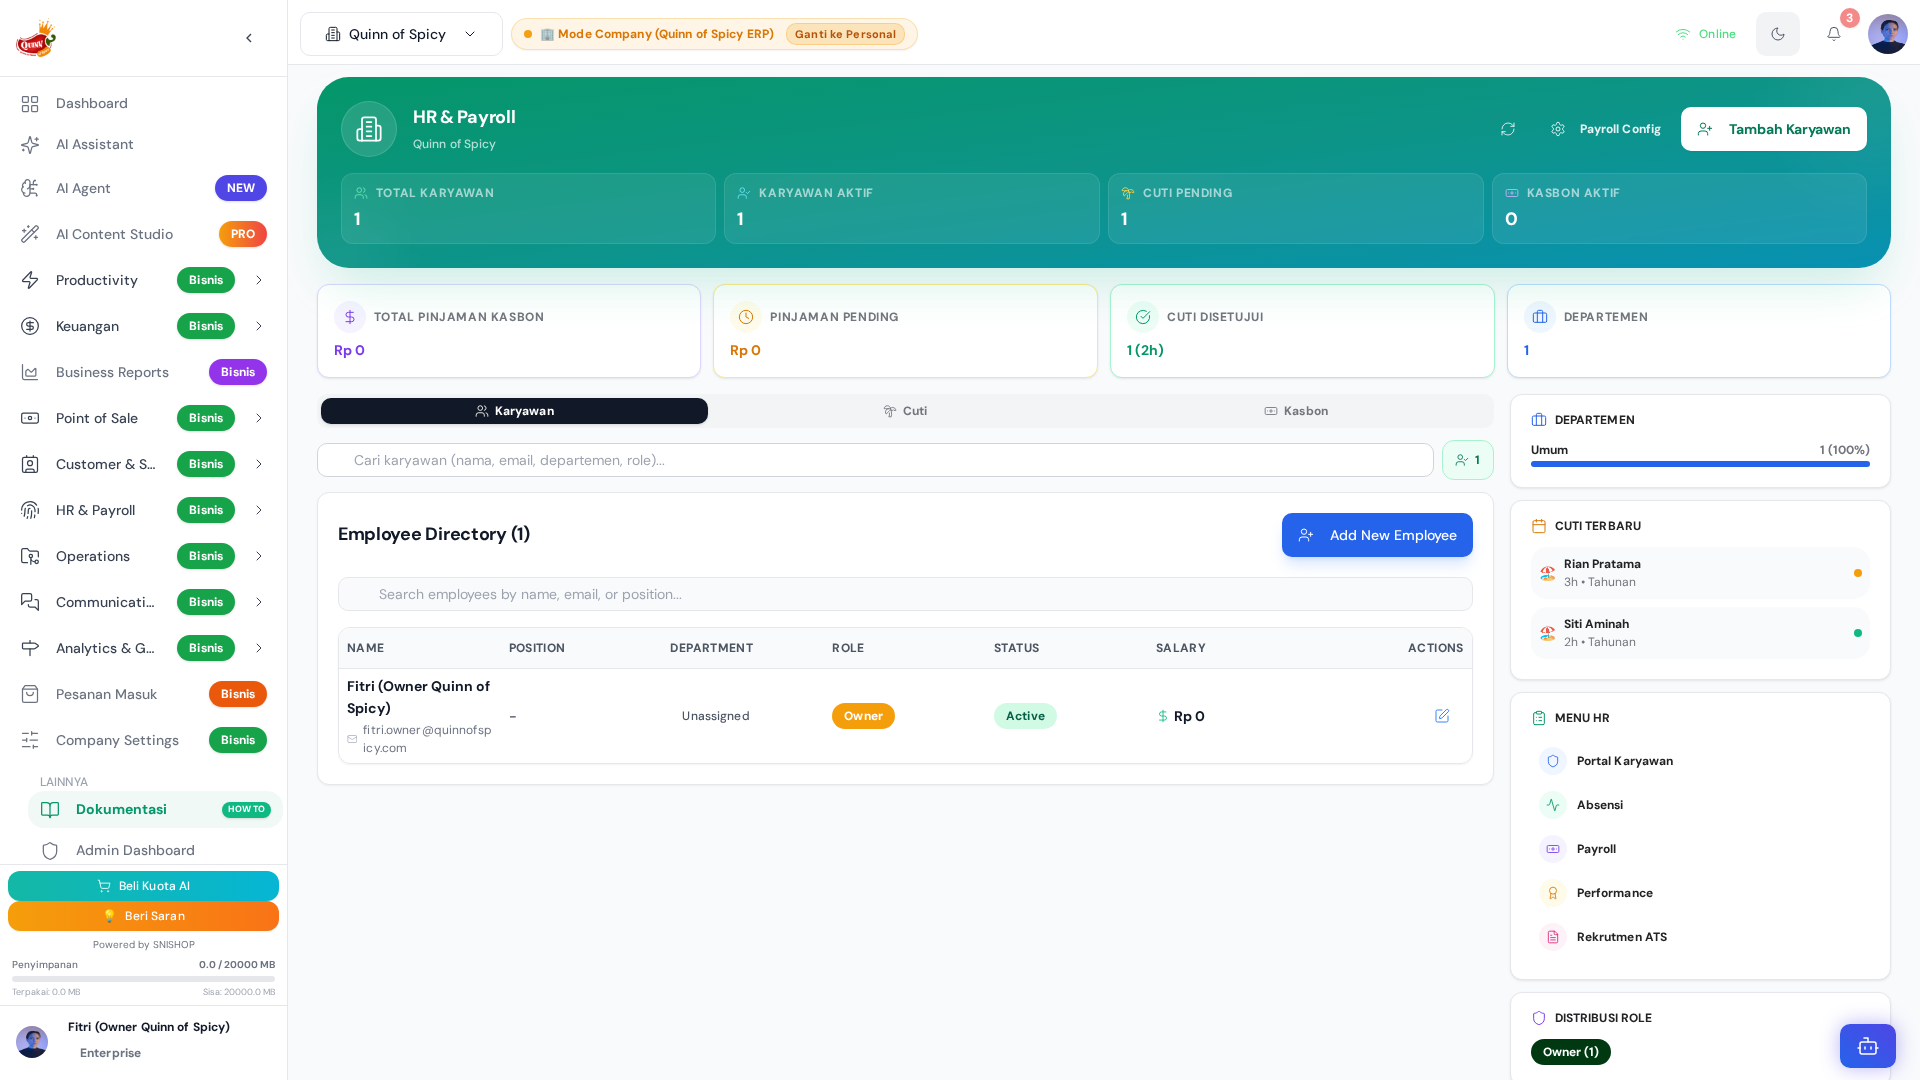The height and width of the screenshot is (1080, 1920).
Task: Open notifications bell icon
Action: pos(1834,34)
